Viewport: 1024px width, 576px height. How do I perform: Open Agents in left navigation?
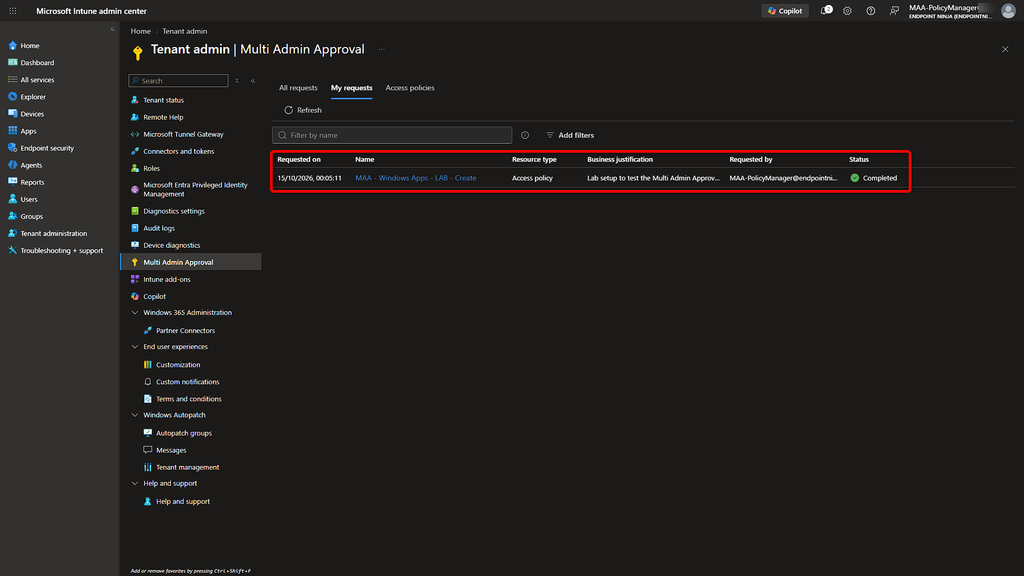tap(31, 165)
